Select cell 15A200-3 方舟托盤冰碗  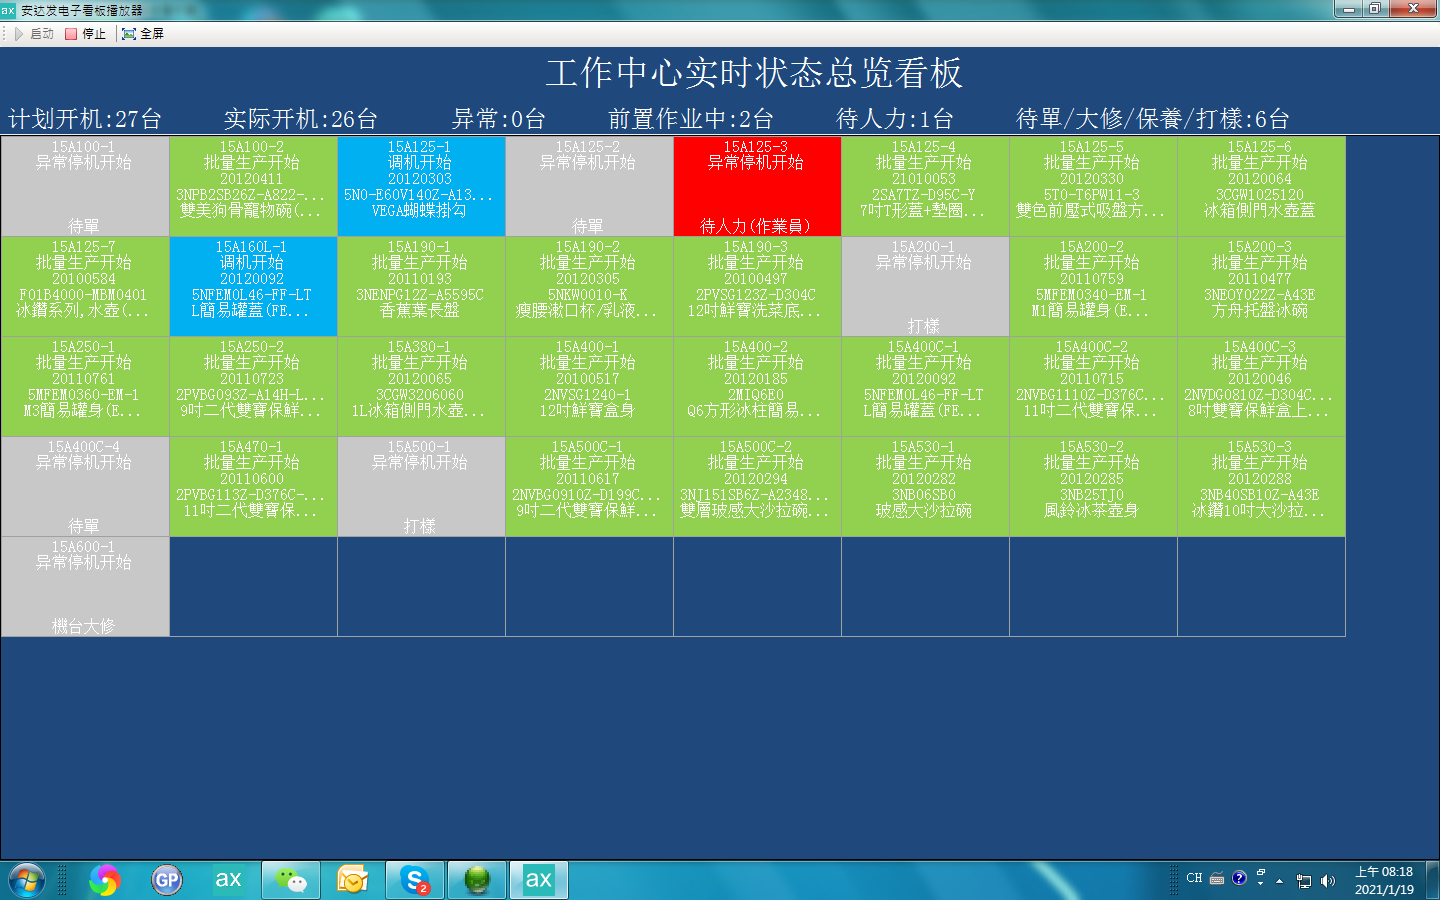[x=1261, y=286]
